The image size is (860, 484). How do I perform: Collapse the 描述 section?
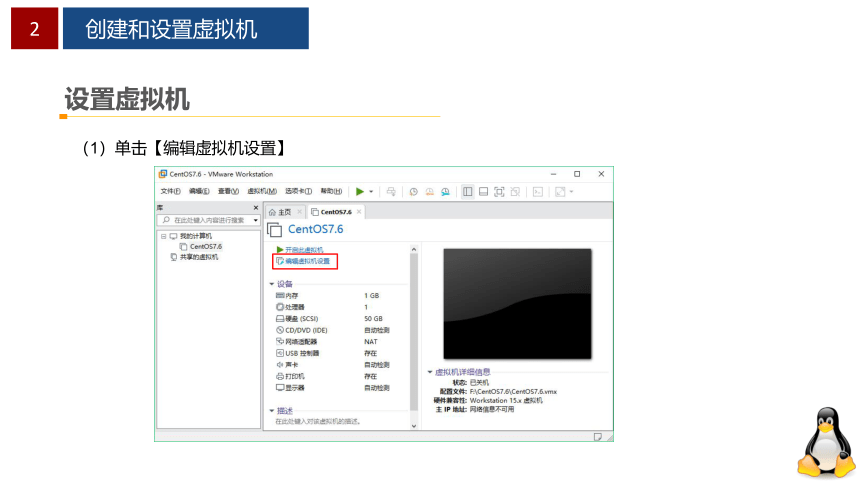271,411
